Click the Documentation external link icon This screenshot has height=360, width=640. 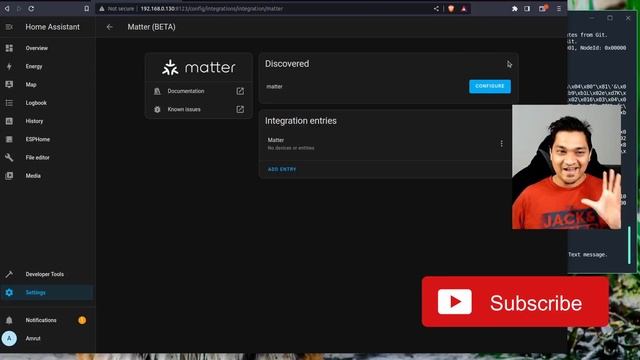(x=240, y=91)
